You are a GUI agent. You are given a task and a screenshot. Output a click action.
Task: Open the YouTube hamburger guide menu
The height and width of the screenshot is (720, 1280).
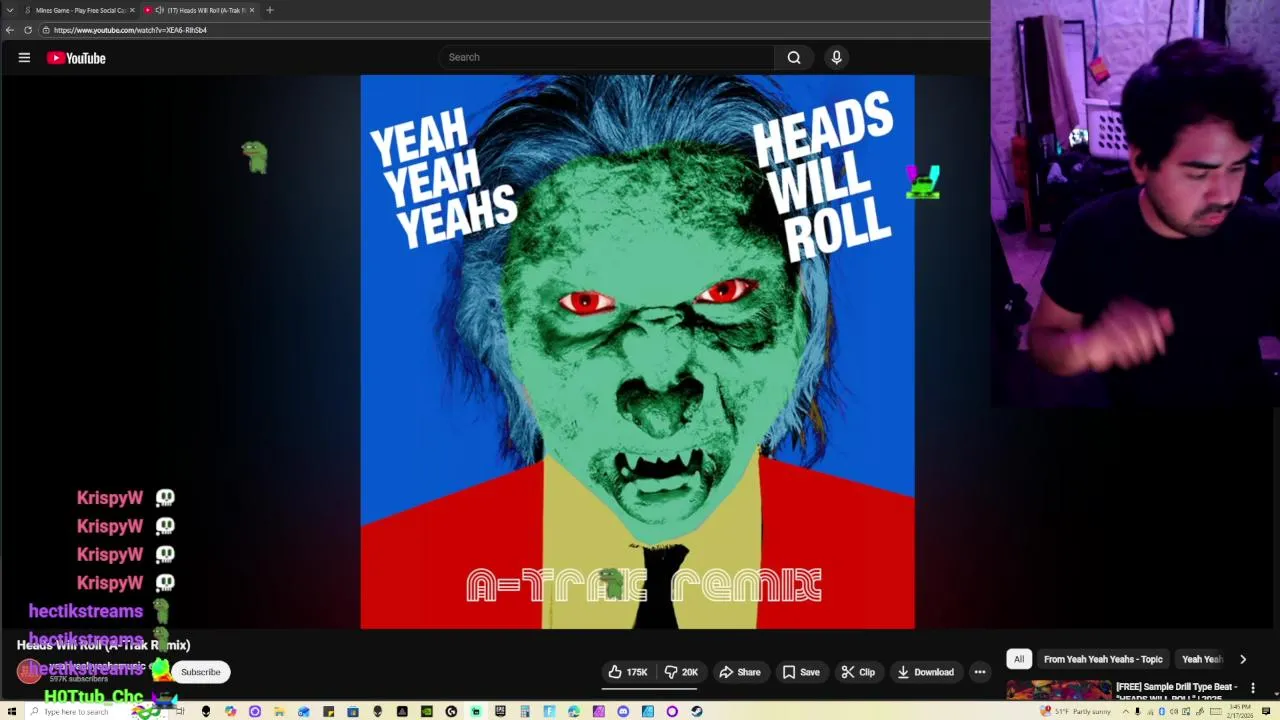point(24,58)
